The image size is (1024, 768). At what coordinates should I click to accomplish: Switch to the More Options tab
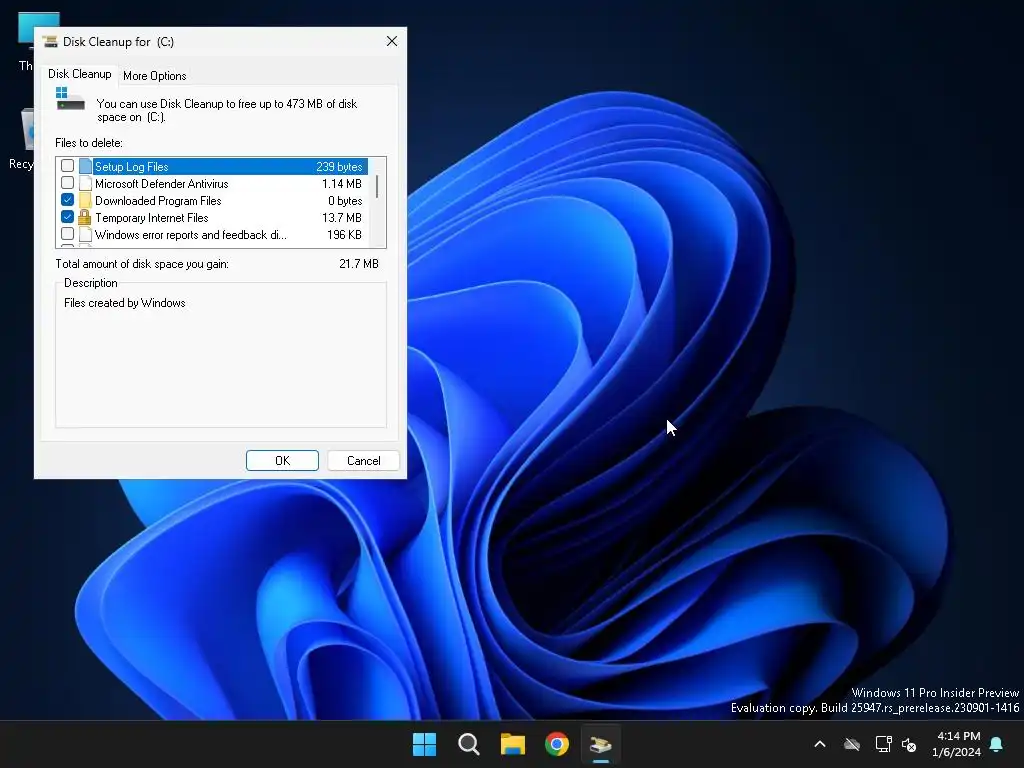[155, 76]
